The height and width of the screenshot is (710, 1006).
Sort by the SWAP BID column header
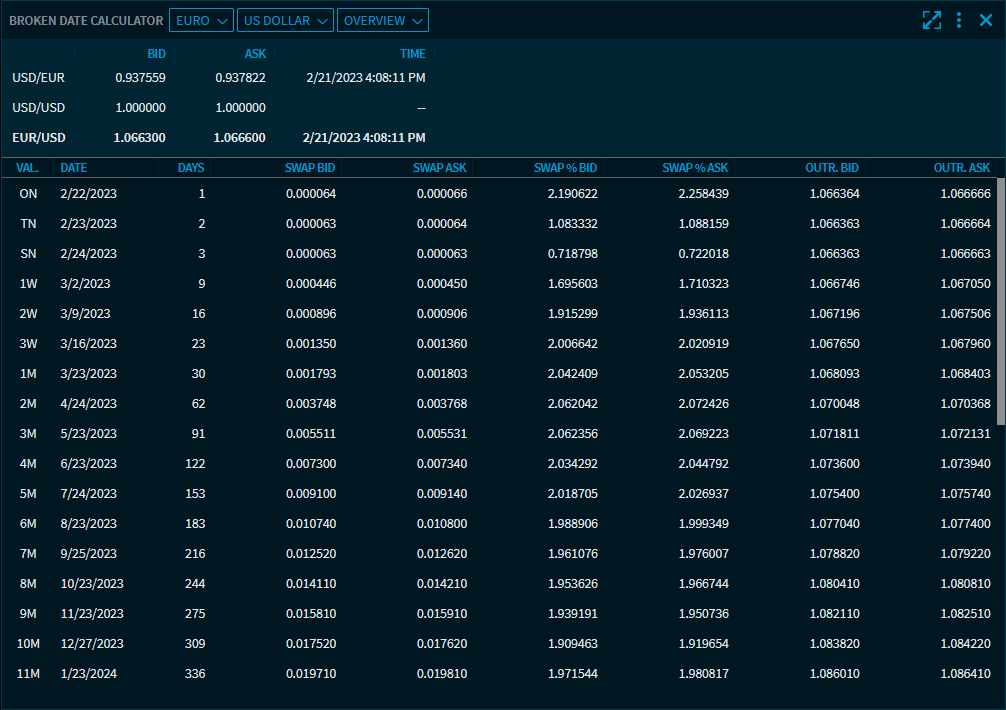click(310, 168)
